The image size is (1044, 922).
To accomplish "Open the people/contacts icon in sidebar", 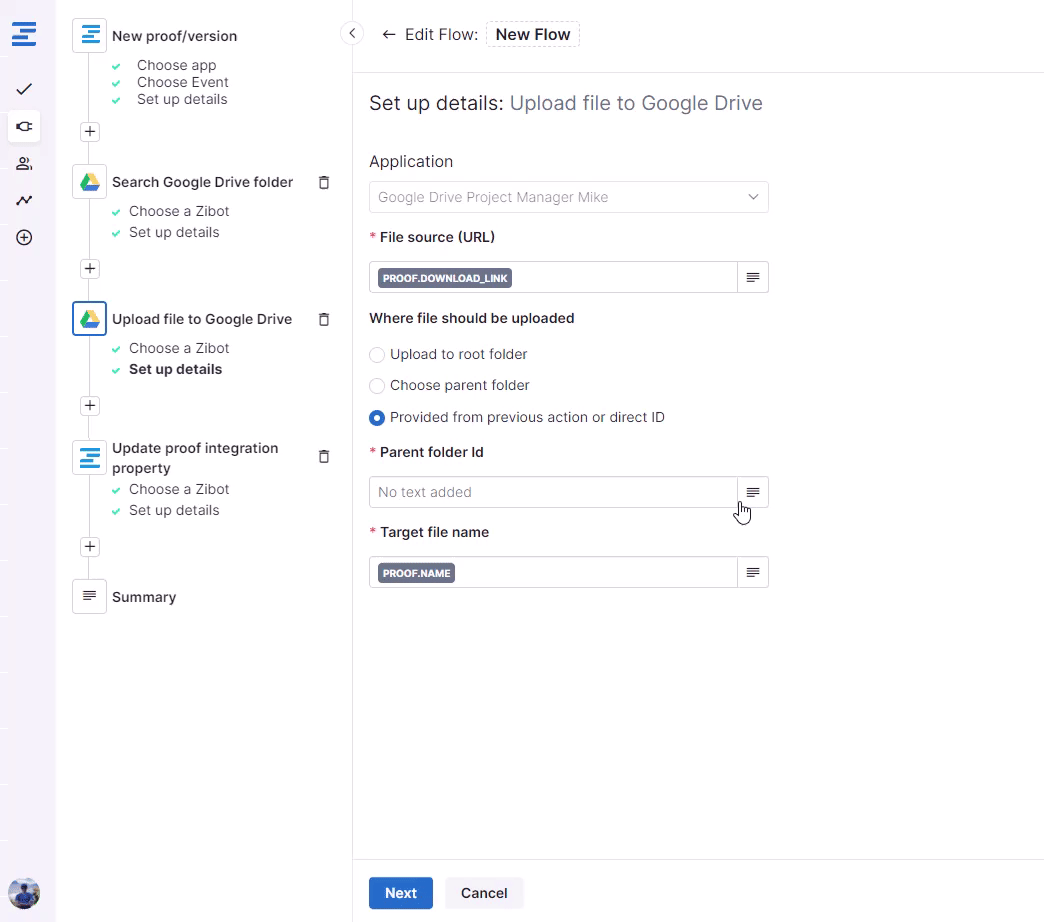I will (24, 163).
